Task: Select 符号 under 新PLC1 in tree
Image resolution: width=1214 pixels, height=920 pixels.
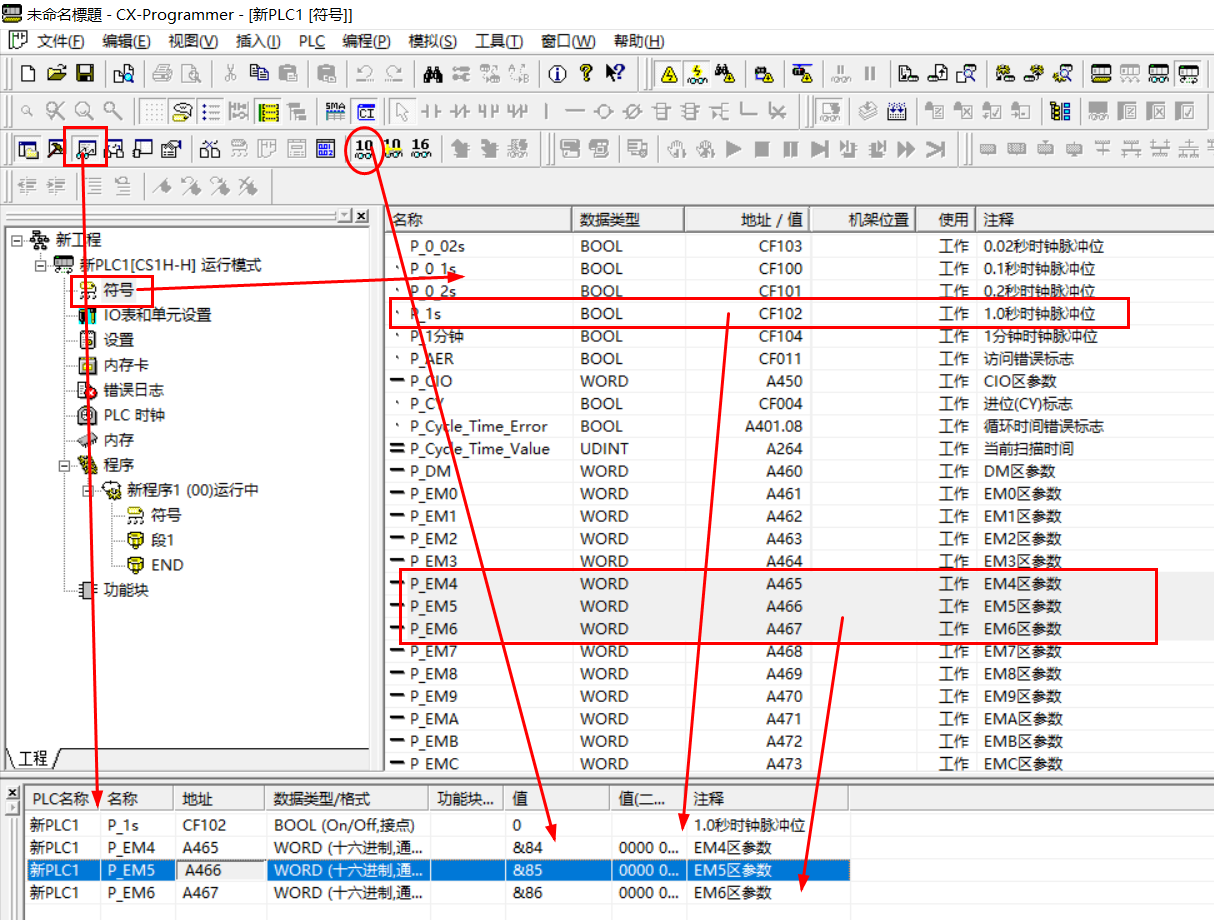Action: [x=118, y=290]
